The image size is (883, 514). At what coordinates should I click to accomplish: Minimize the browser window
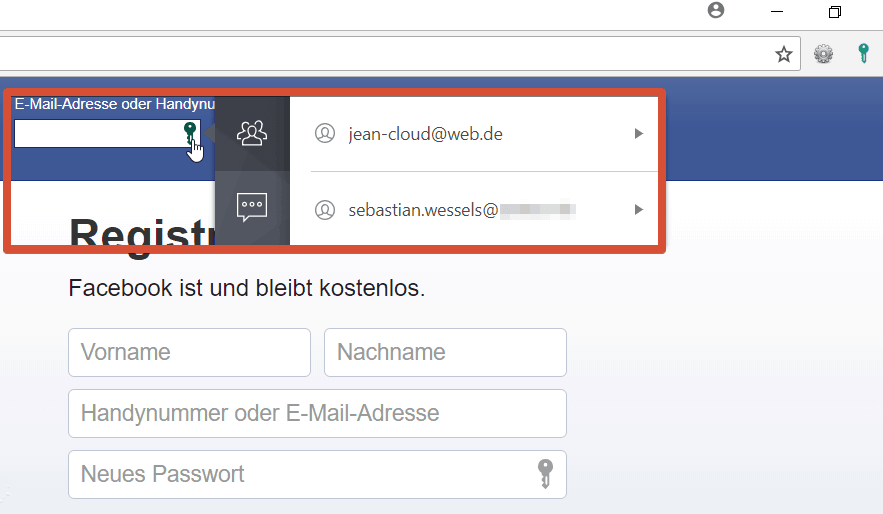tap(777, 11)
